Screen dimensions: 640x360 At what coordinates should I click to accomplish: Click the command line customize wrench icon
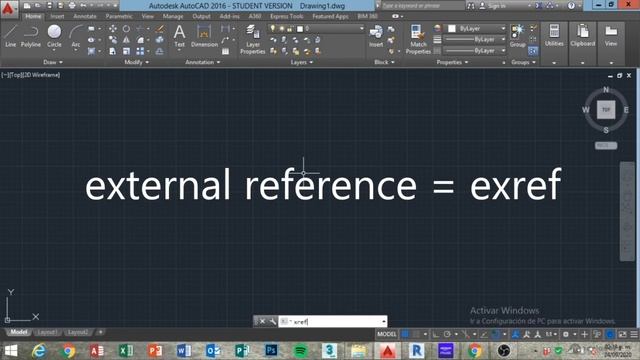tap(273, 322)
